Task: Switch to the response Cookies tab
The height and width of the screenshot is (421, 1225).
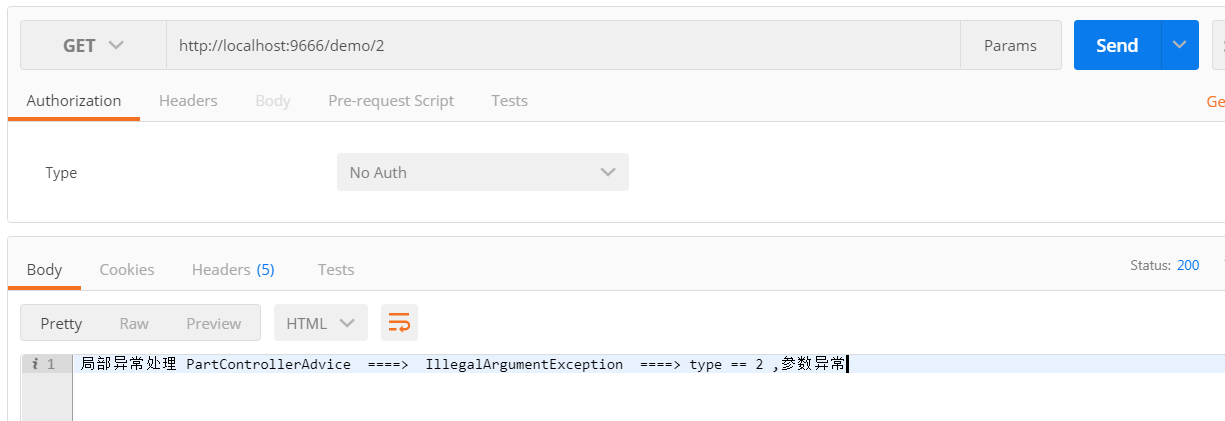Action: coord(127,269)
